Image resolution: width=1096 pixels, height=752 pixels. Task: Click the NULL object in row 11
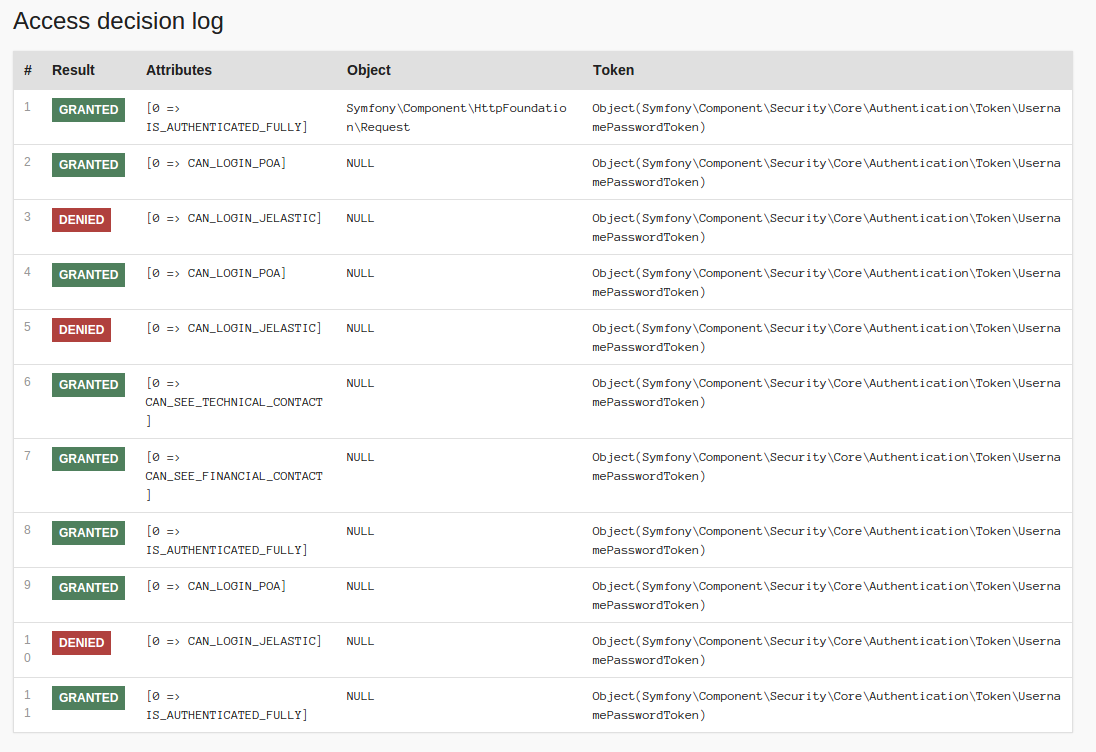(360, 697)
